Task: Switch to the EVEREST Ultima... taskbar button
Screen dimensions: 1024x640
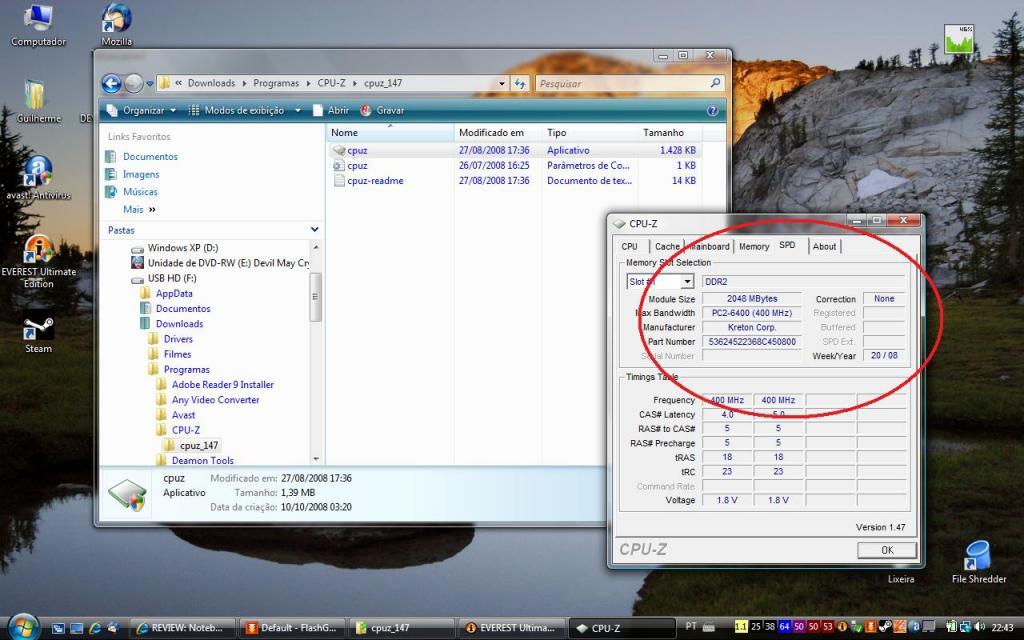Action: (512, 628)
